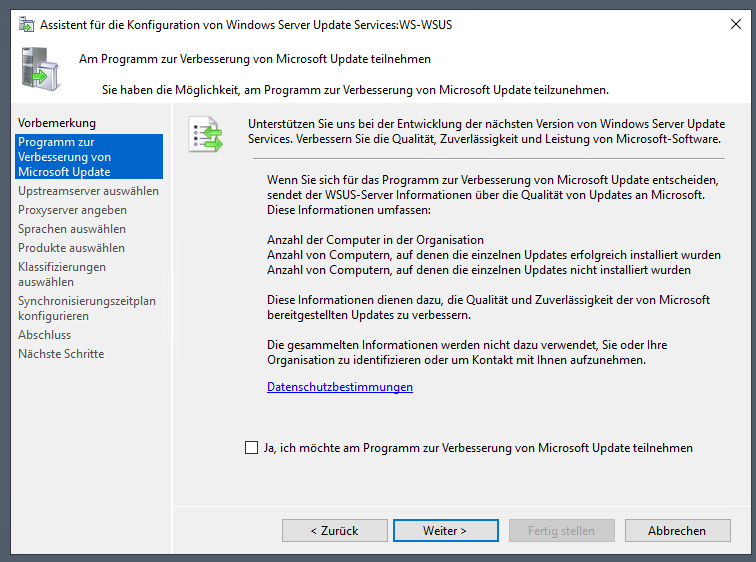Go to Abschluss step
Viewport: 756px width, 562px height.
[x=44, y=335]
